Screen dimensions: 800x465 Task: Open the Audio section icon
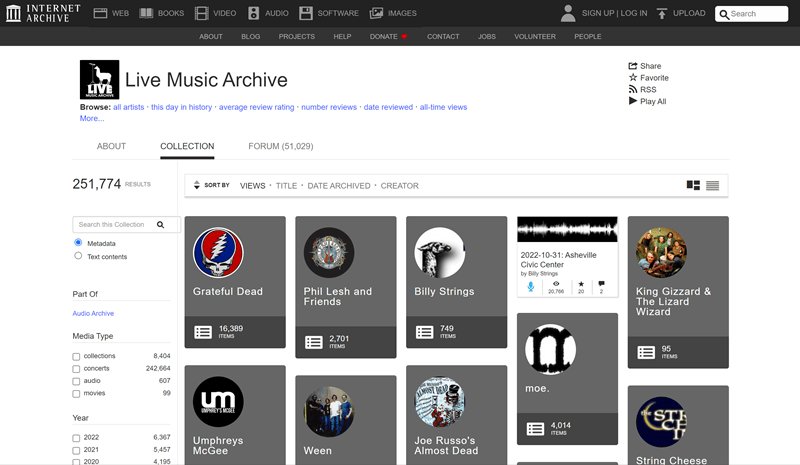[x=254, y=13]
